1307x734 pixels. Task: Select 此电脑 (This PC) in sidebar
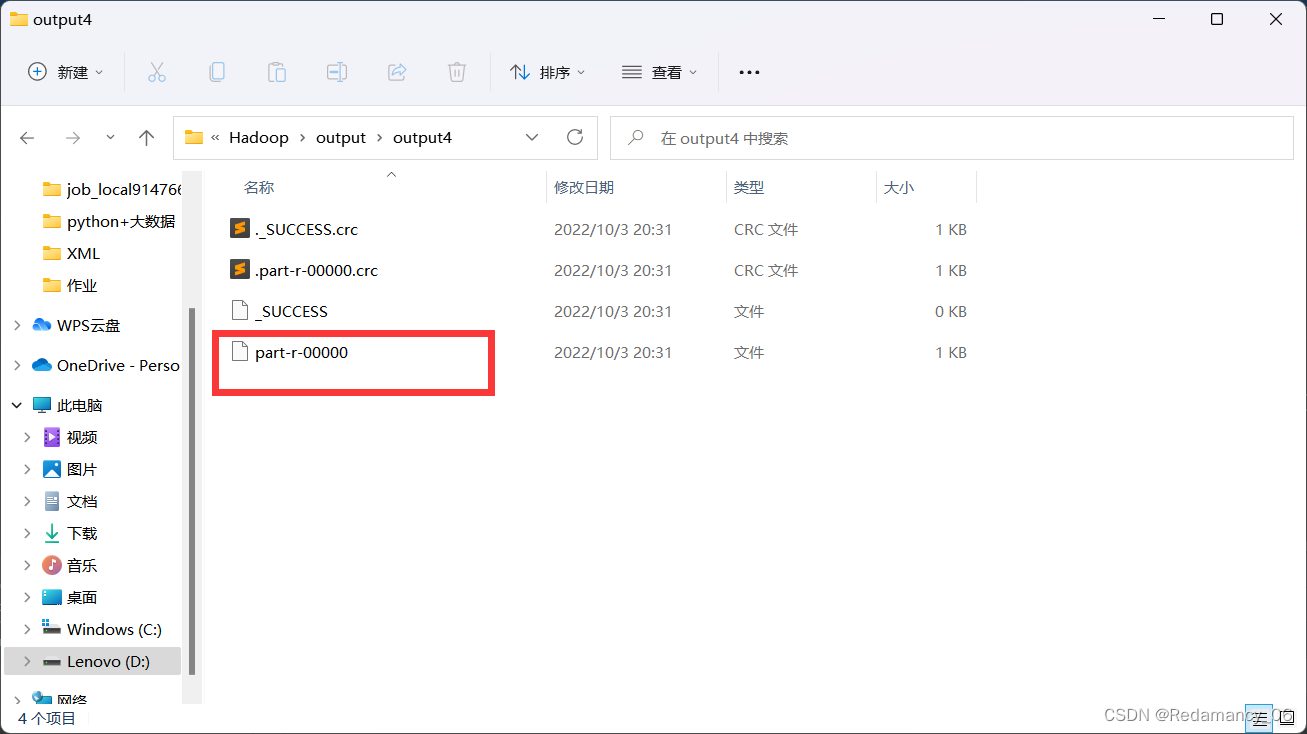pos(68,405)
